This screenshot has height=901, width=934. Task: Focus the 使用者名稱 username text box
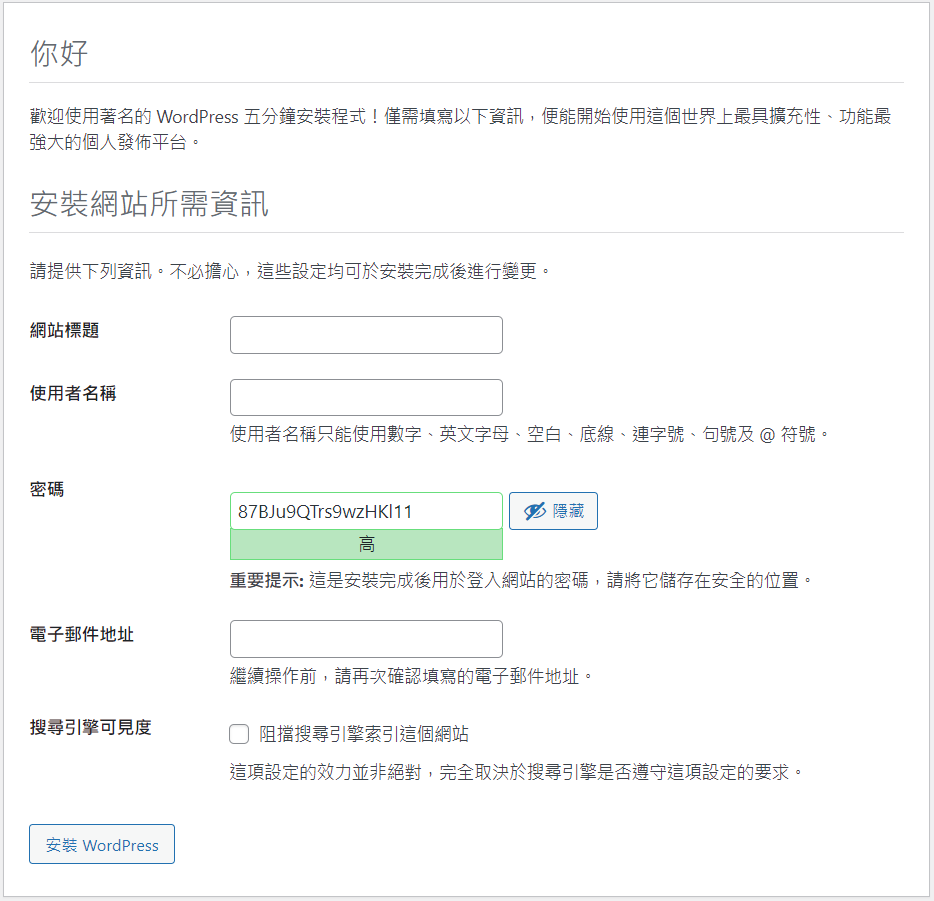366,397
